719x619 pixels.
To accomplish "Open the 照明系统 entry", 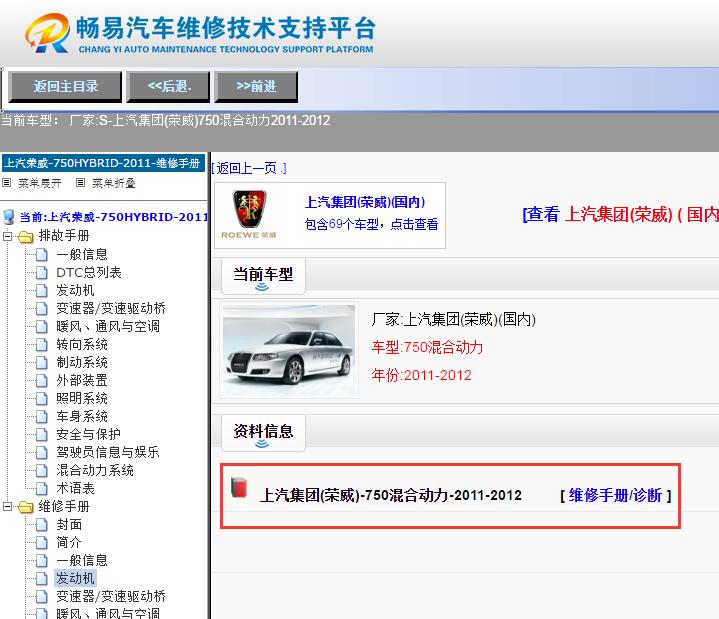I will click(82, 398).
